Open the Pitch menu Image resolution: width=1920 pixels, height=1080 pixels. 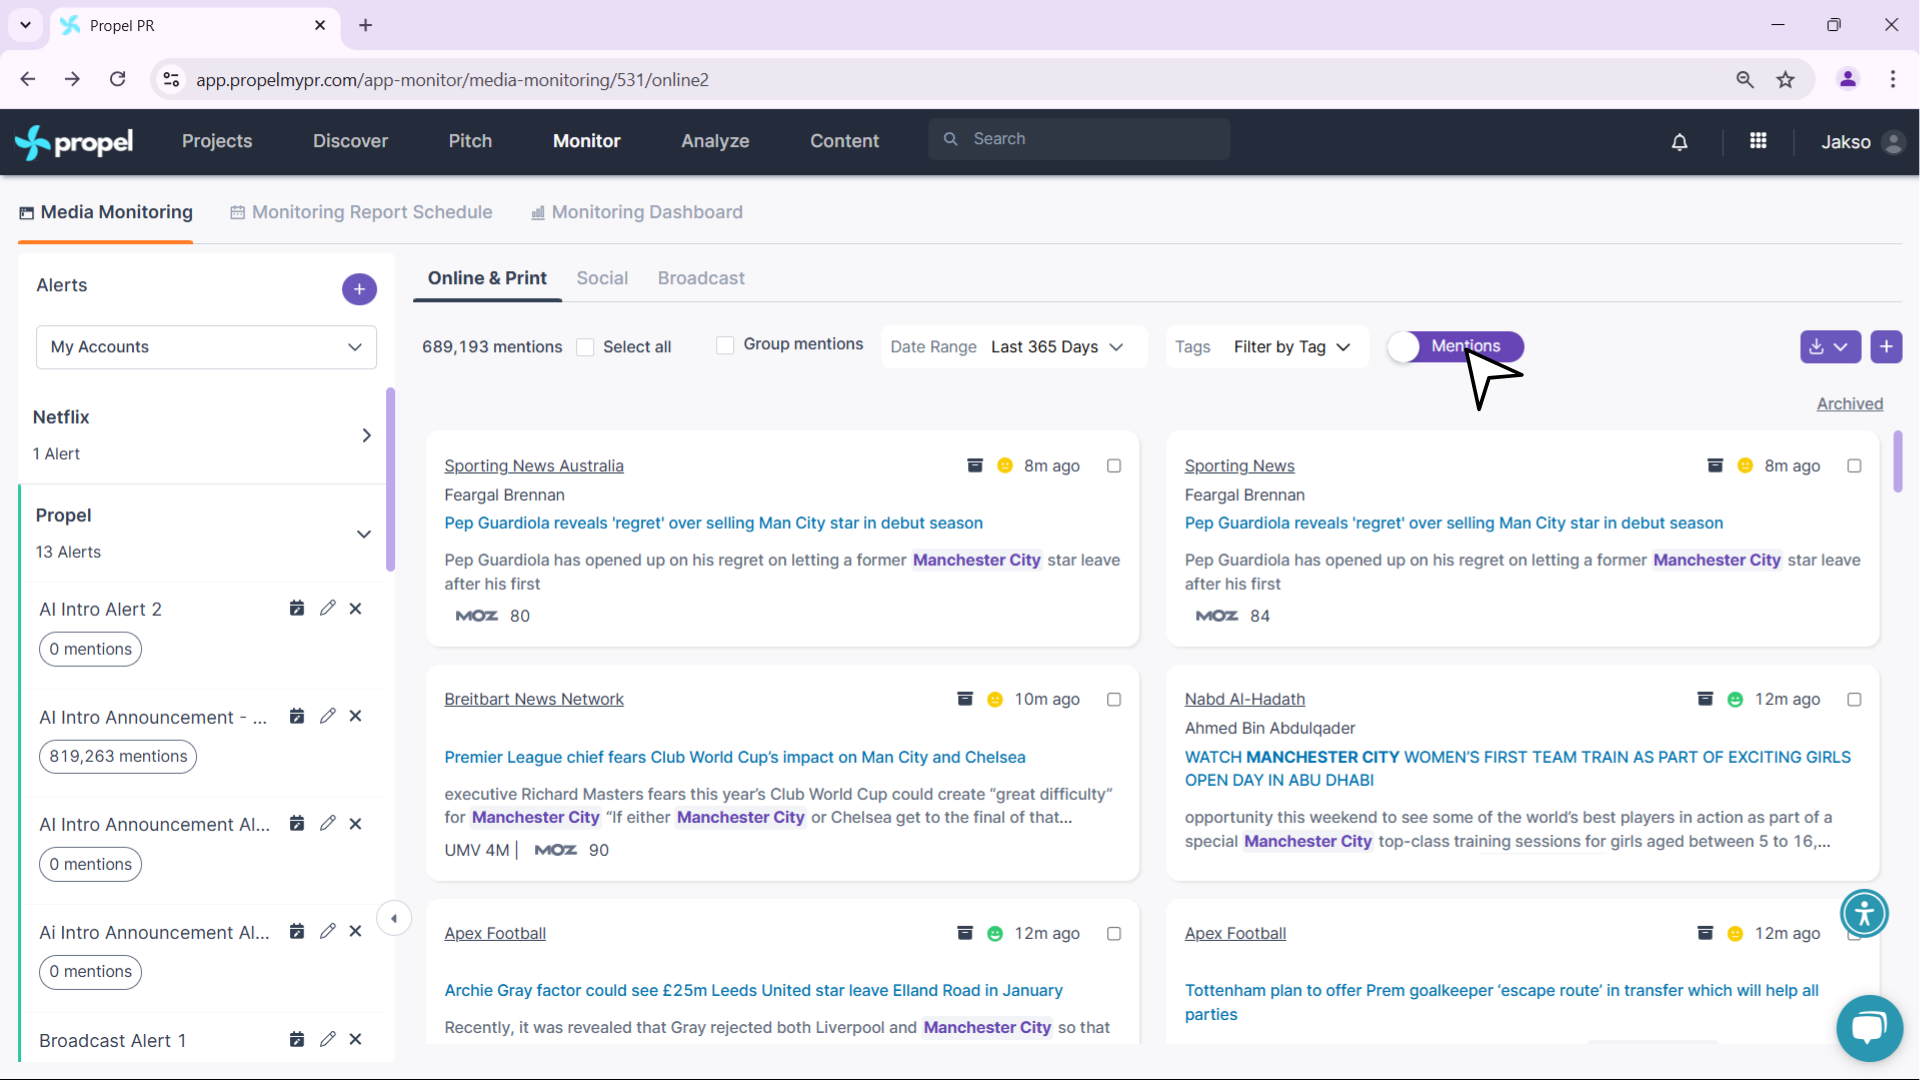(x=470, y=141)
